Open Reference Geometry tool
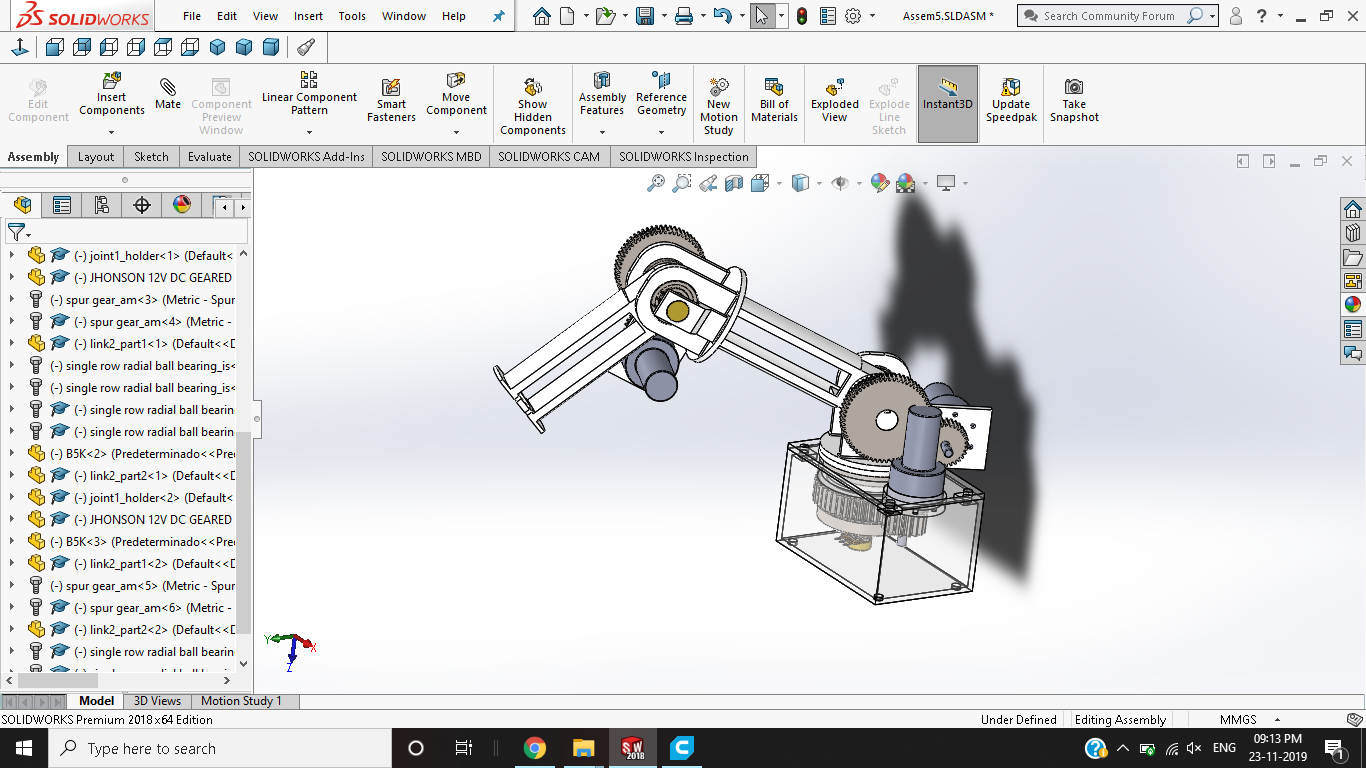Image resolution: width=1366 pixels, height=768 pixels. pyautogui.click(x=661, y=94)
